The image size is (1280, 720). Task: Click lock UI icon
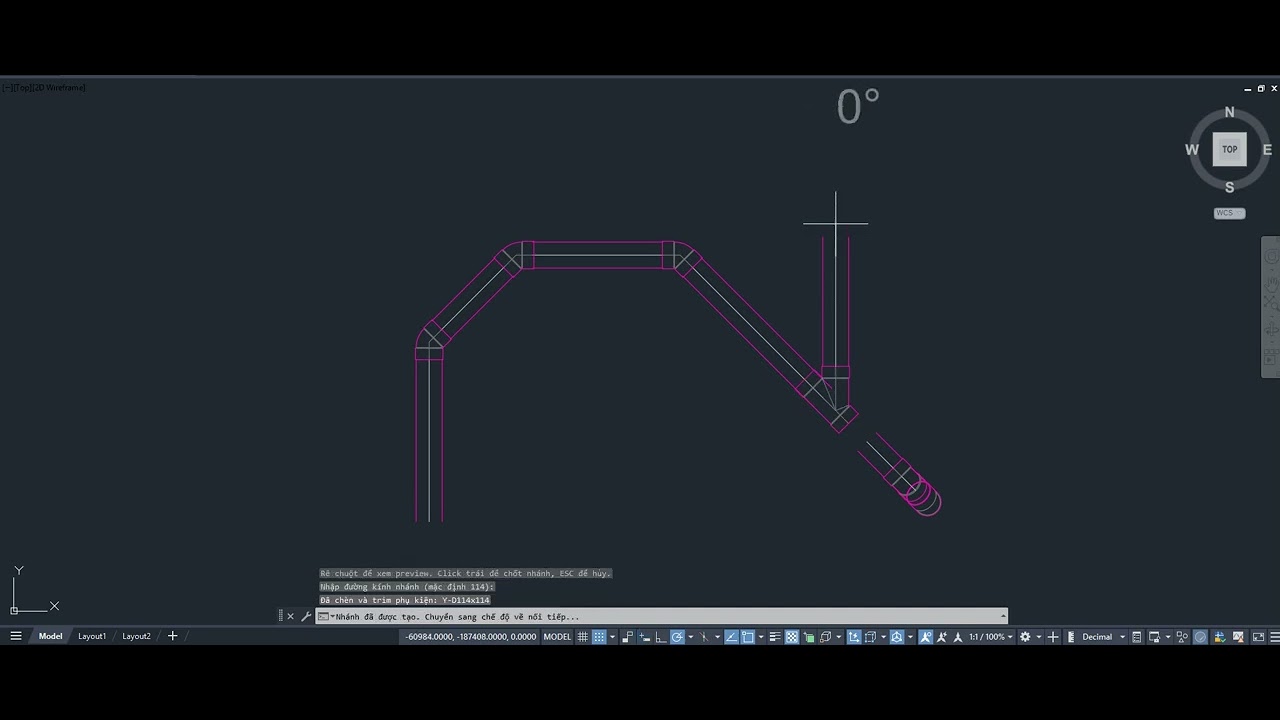[x=1154, y=636]
